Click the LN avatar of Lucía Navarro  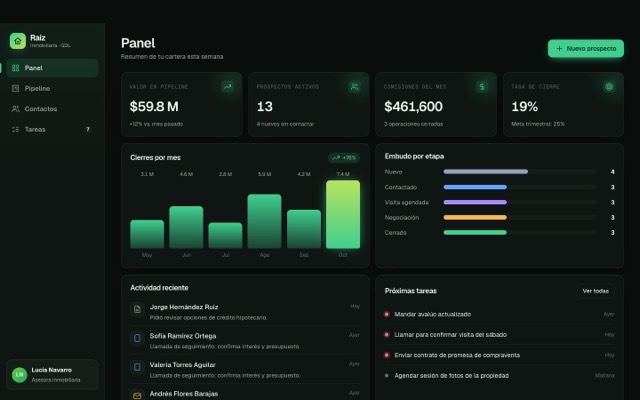pyautogui.click(x=19, y=375)
